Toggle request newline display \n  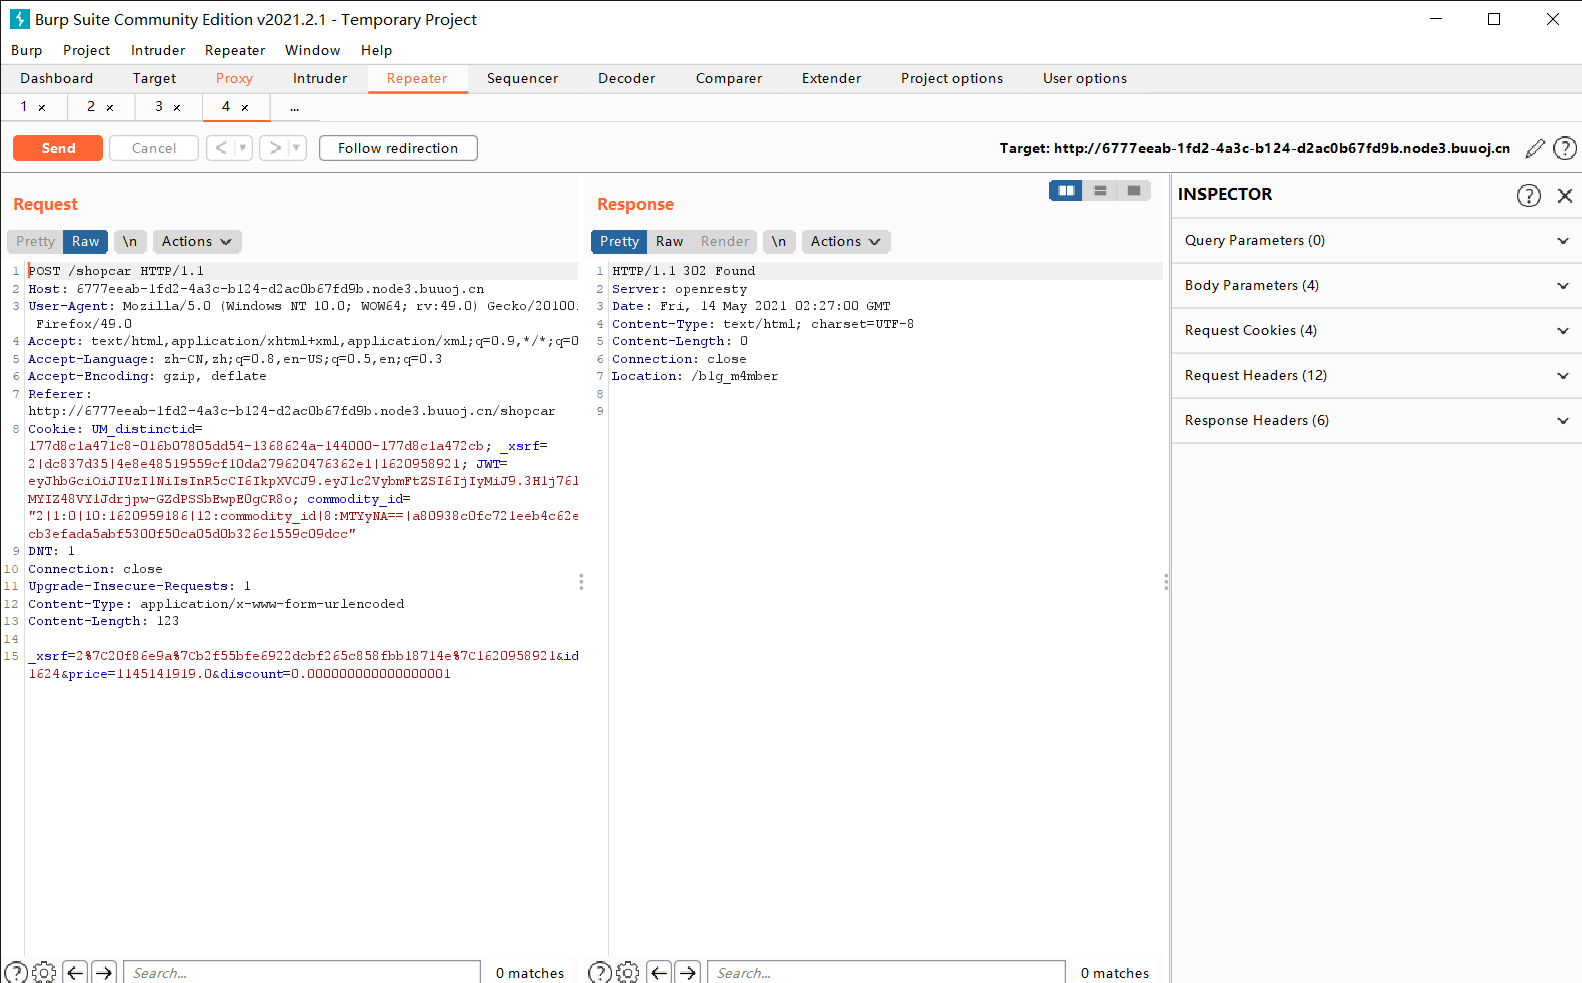click(x=130, y=242)
